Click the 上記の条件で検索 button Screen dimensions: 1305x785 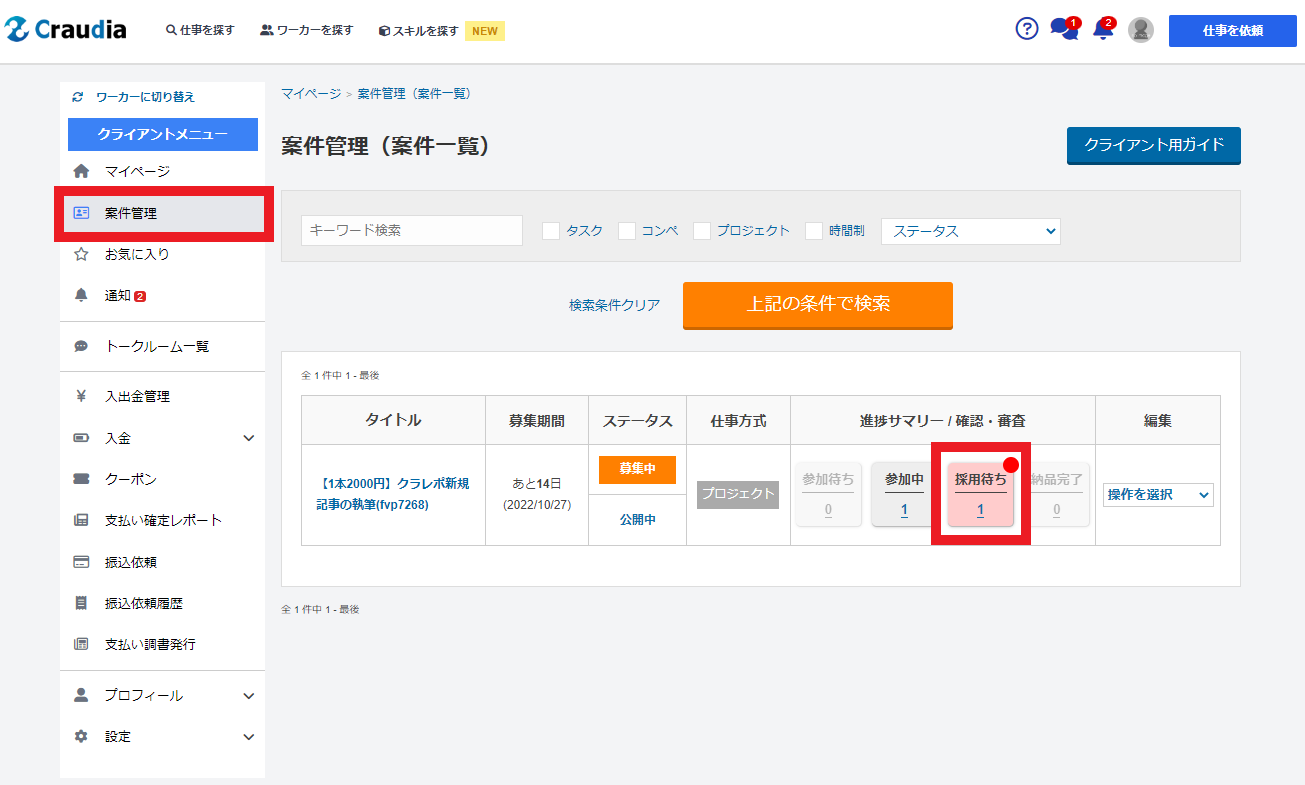[817, 305]
